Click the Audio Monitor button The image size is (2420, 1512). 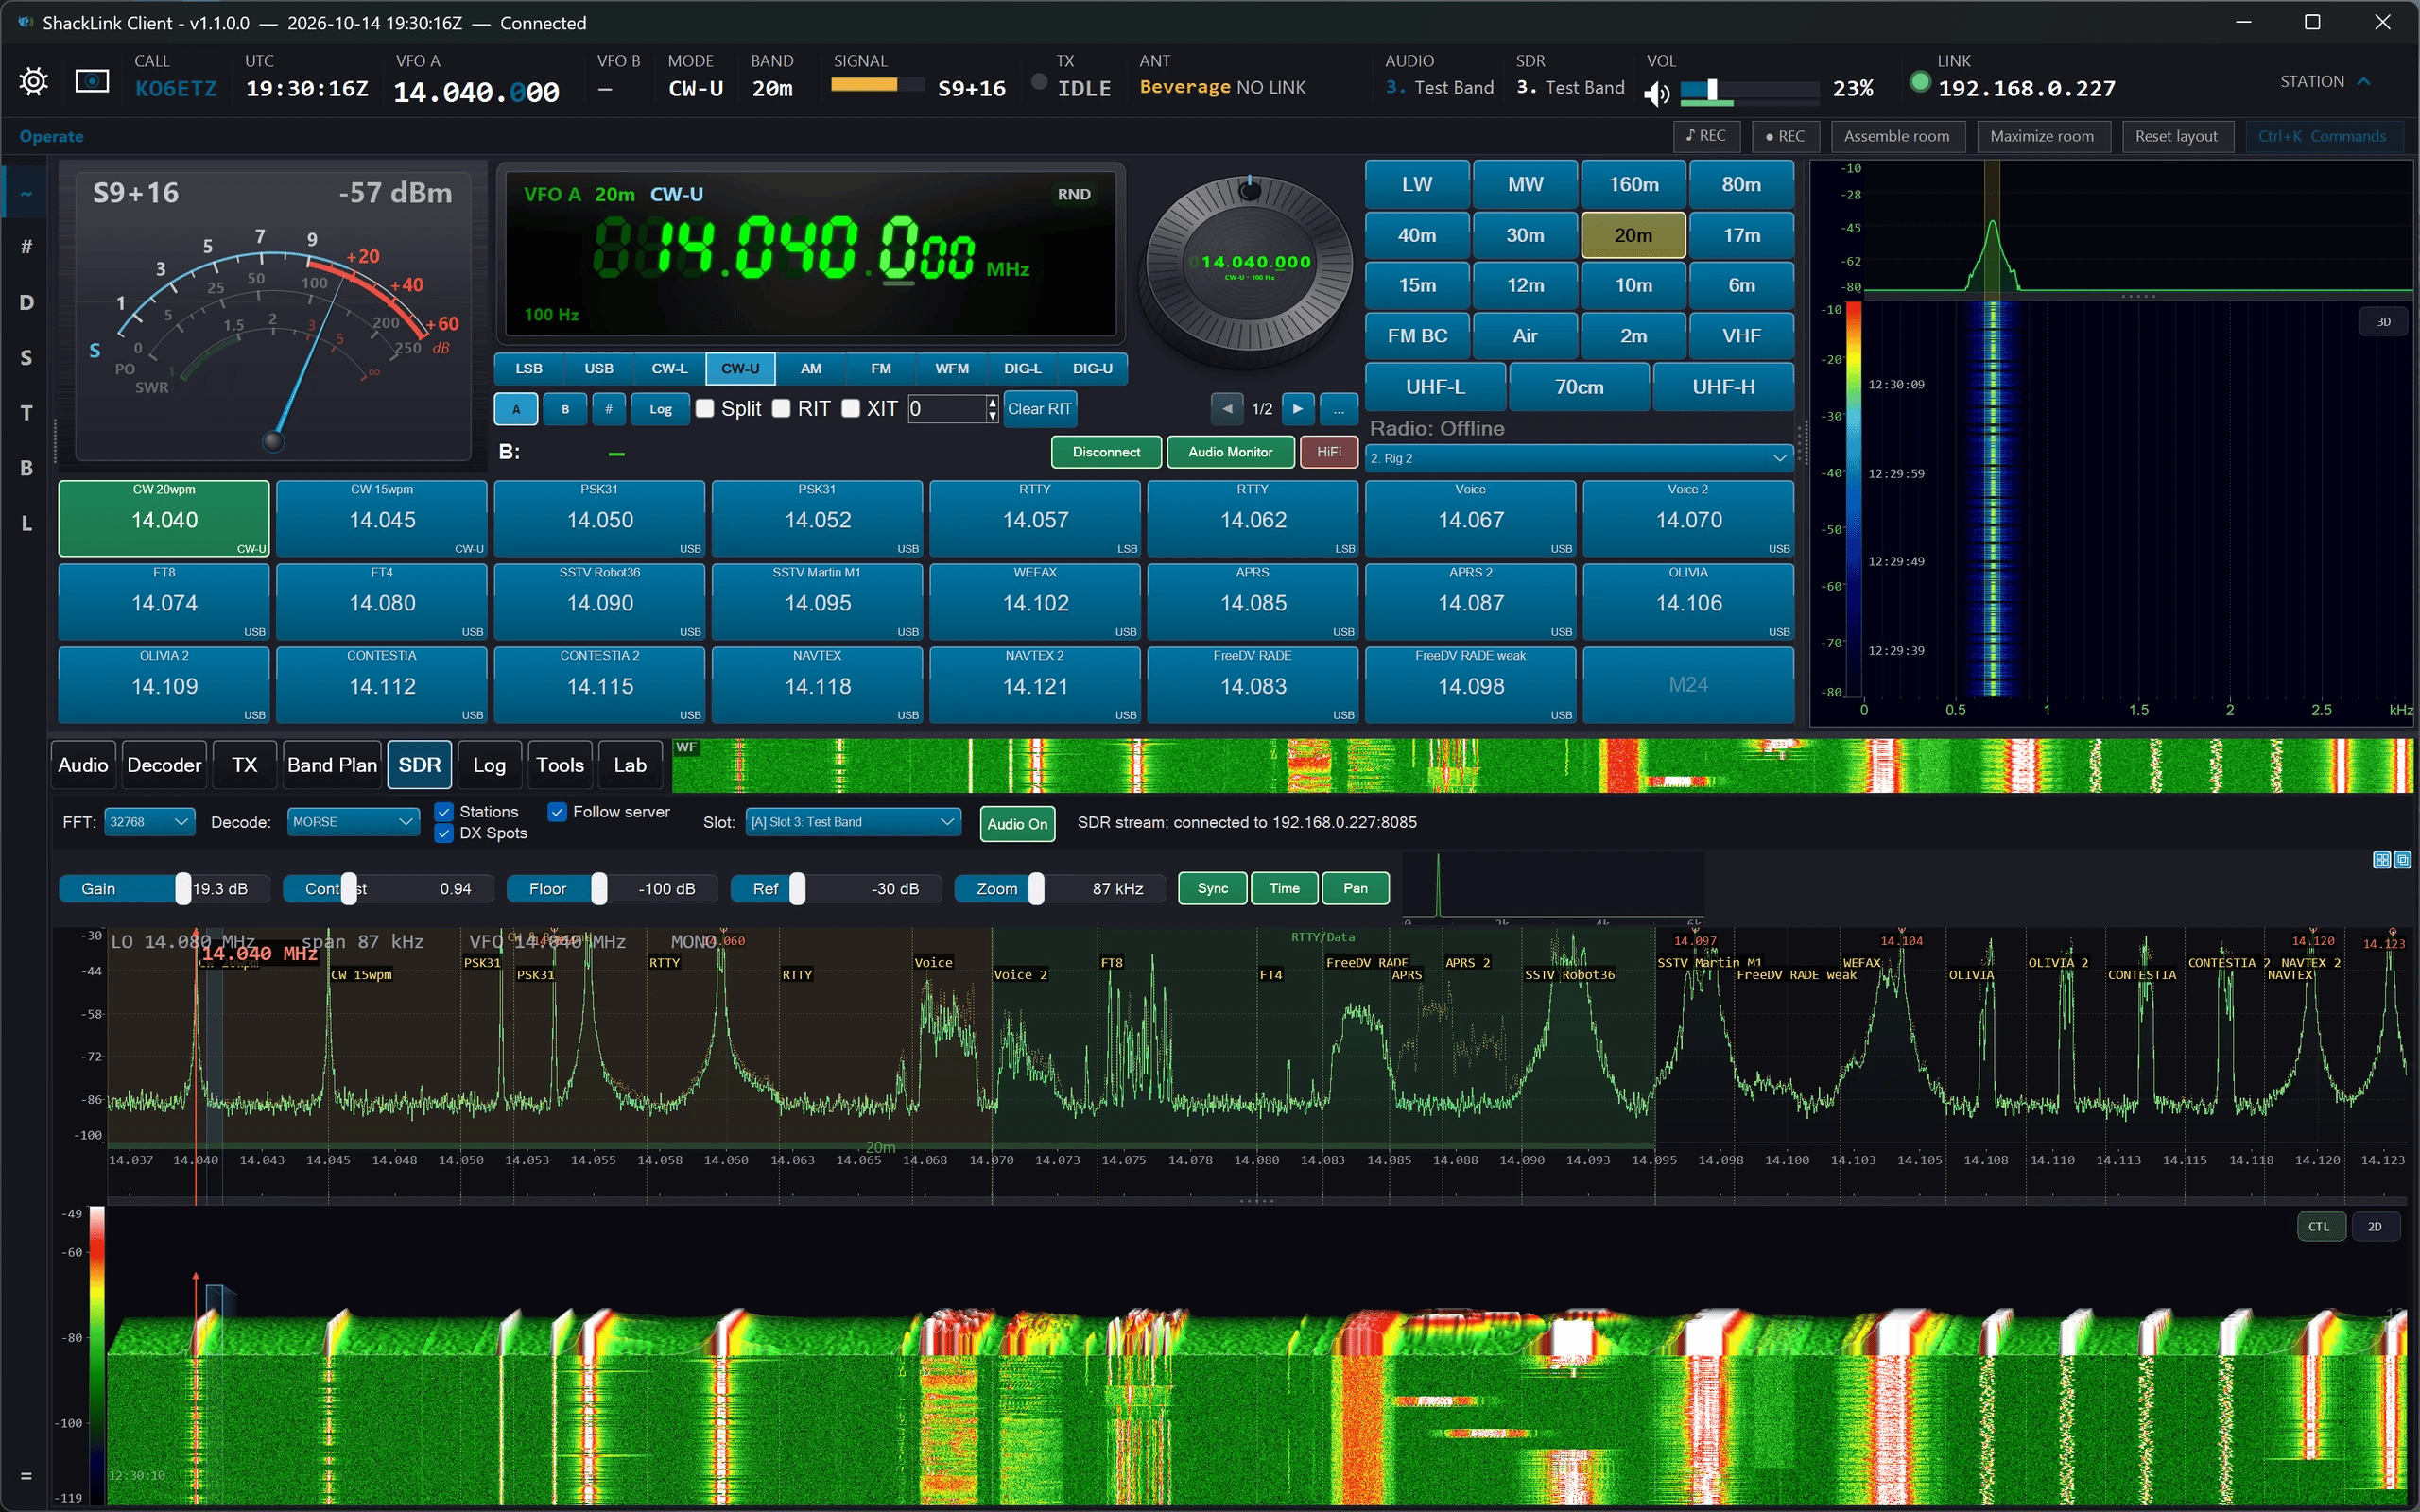point(1230,452)
